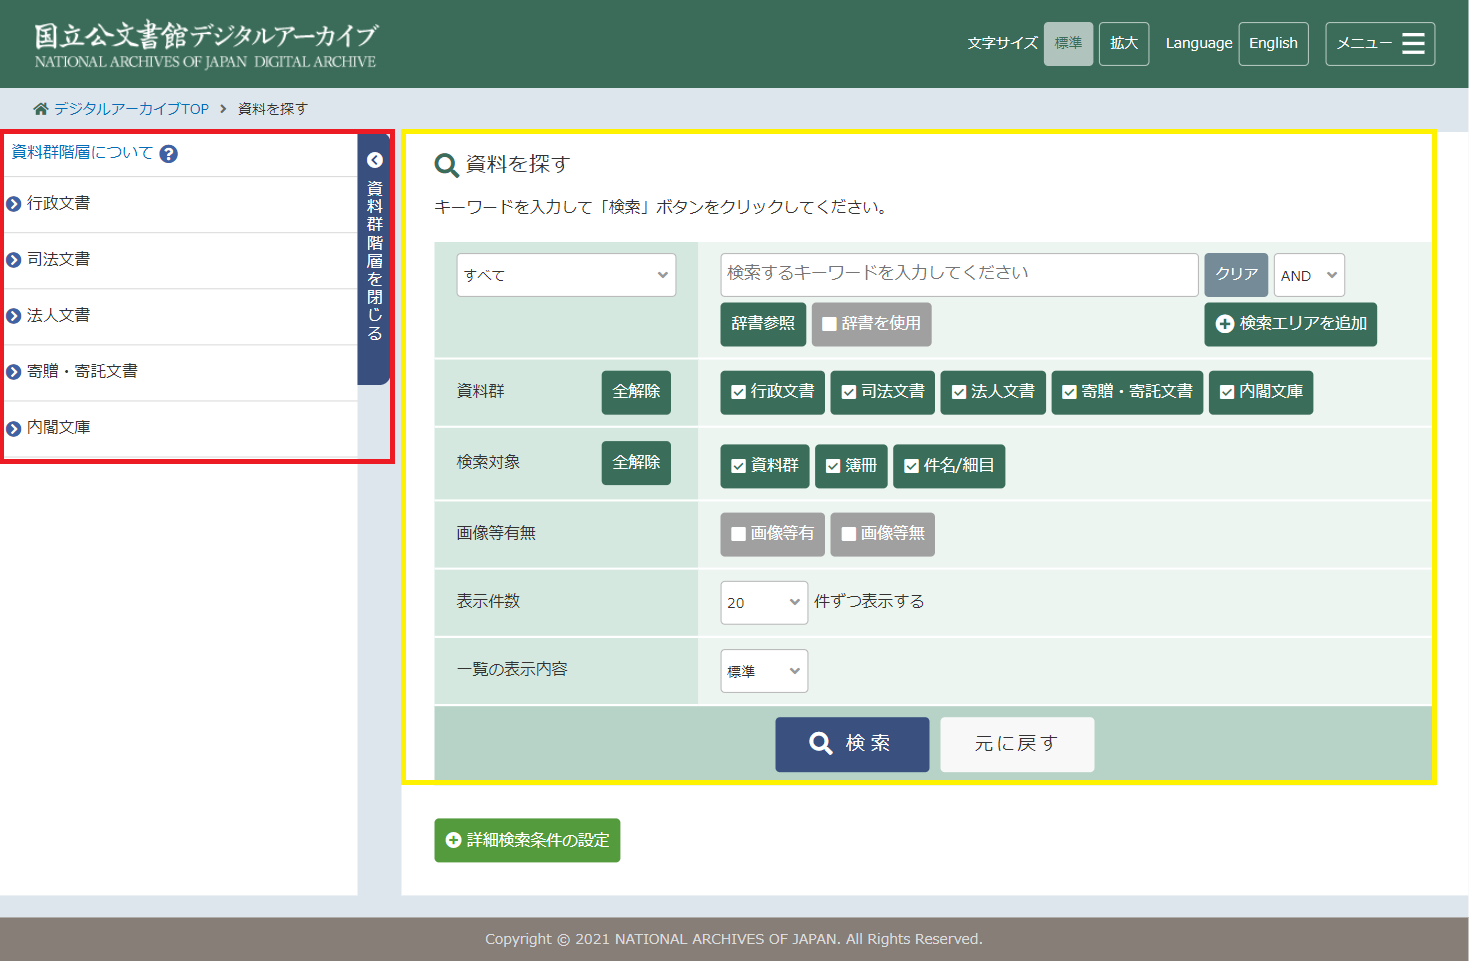Click 拡大 to enlarge text size
This screenshot has width=1469, height=961.
[x=1123, y=44]
